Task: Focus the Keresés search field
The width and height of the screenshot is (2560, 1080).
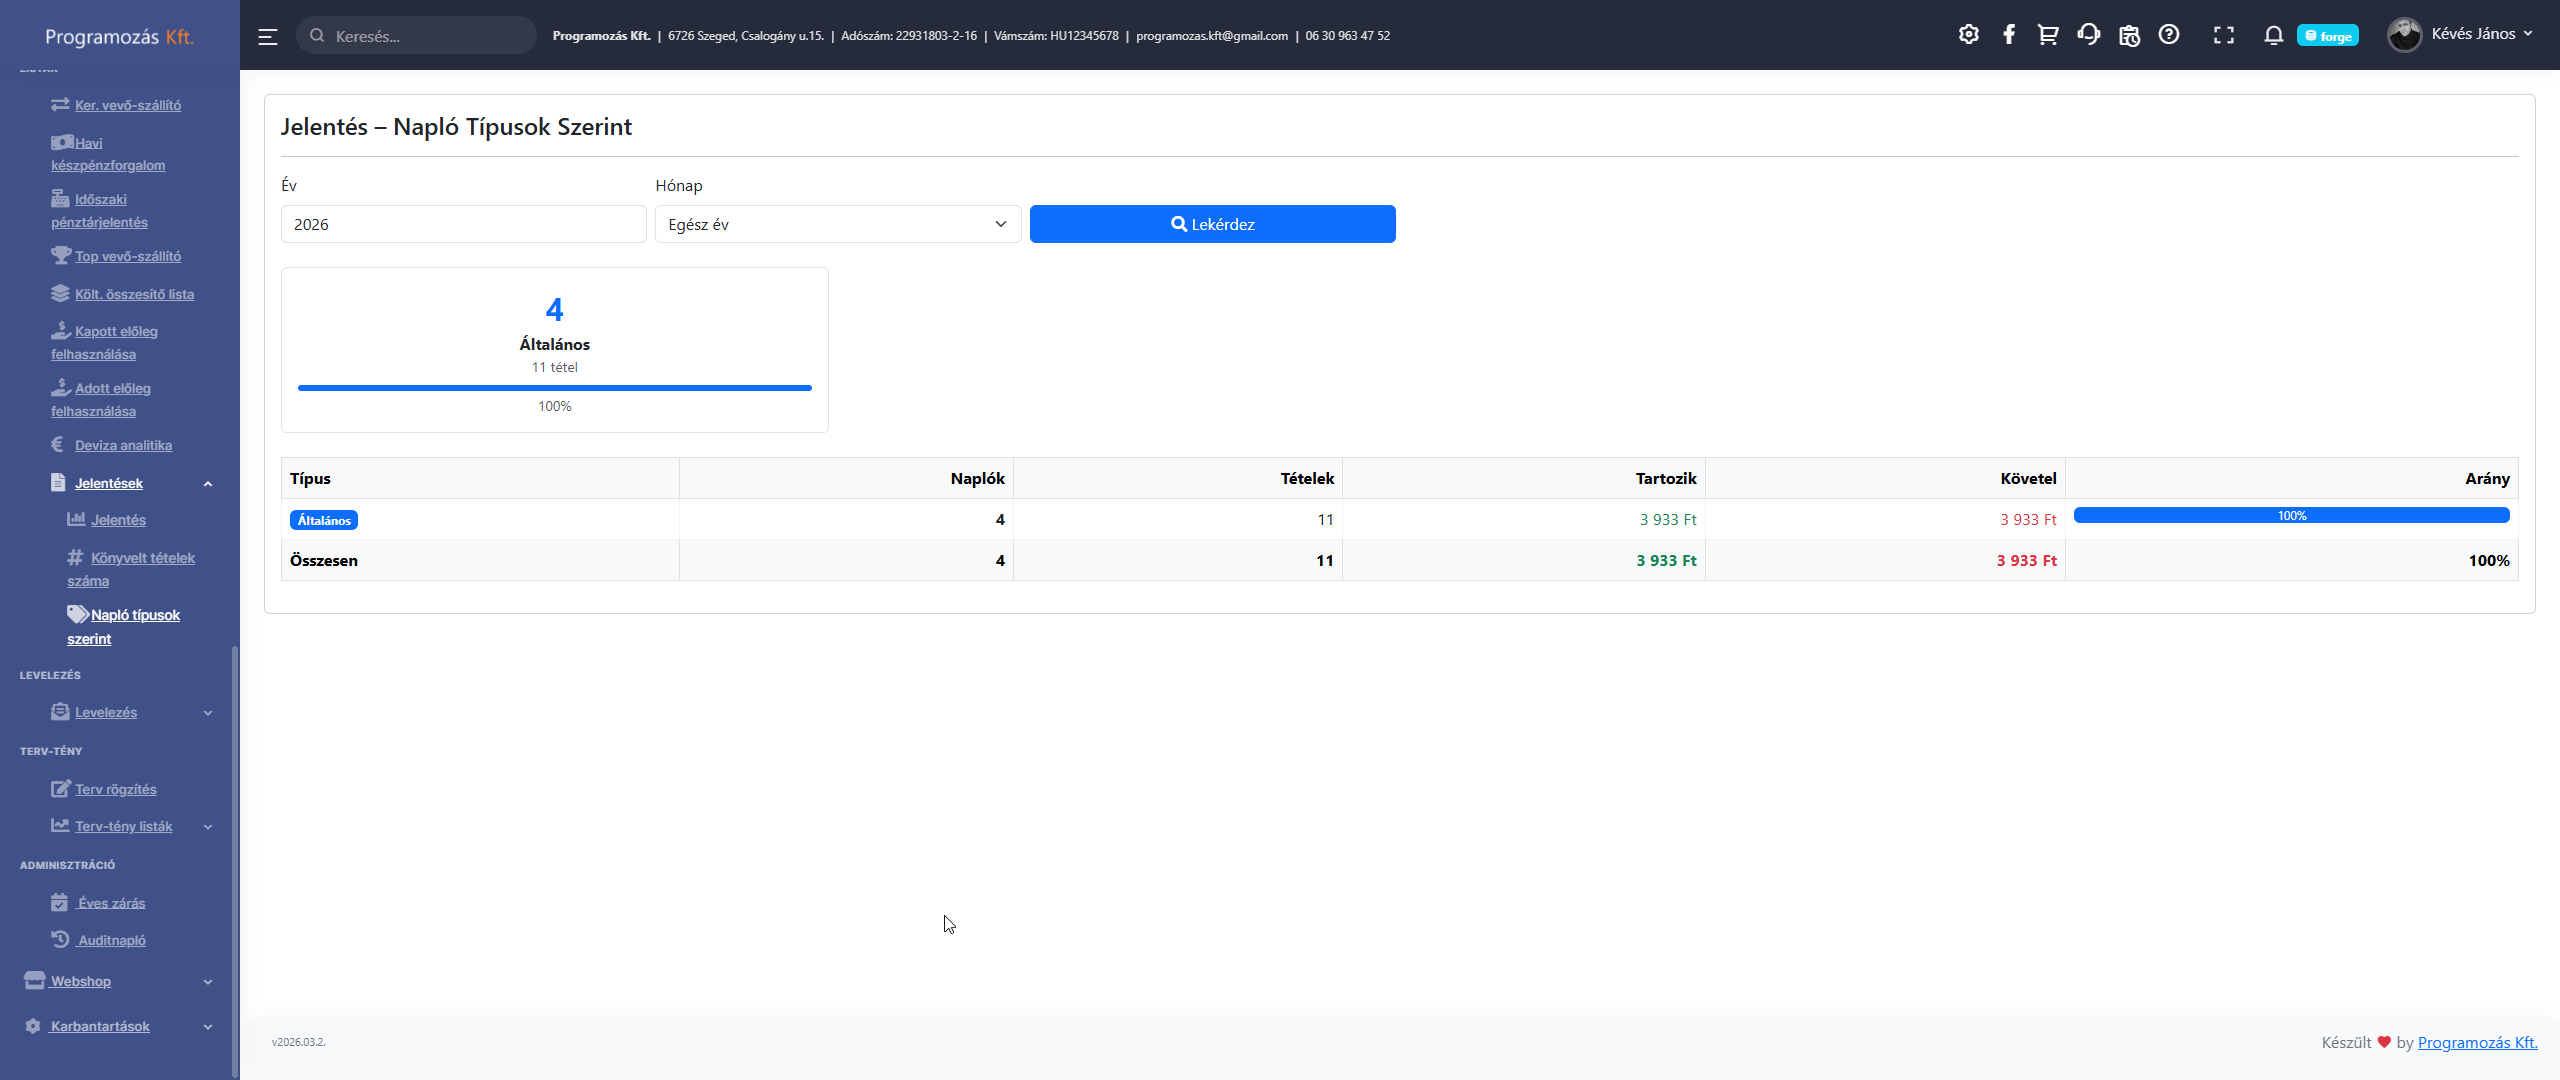Action: coord(417,35)
